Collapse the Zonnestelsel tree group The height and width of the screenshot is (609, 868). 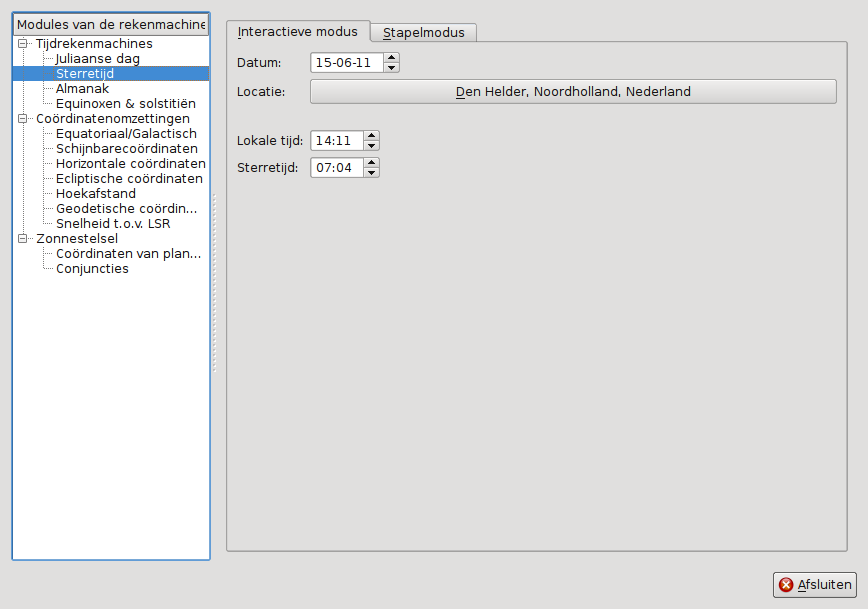pos(22,239)
